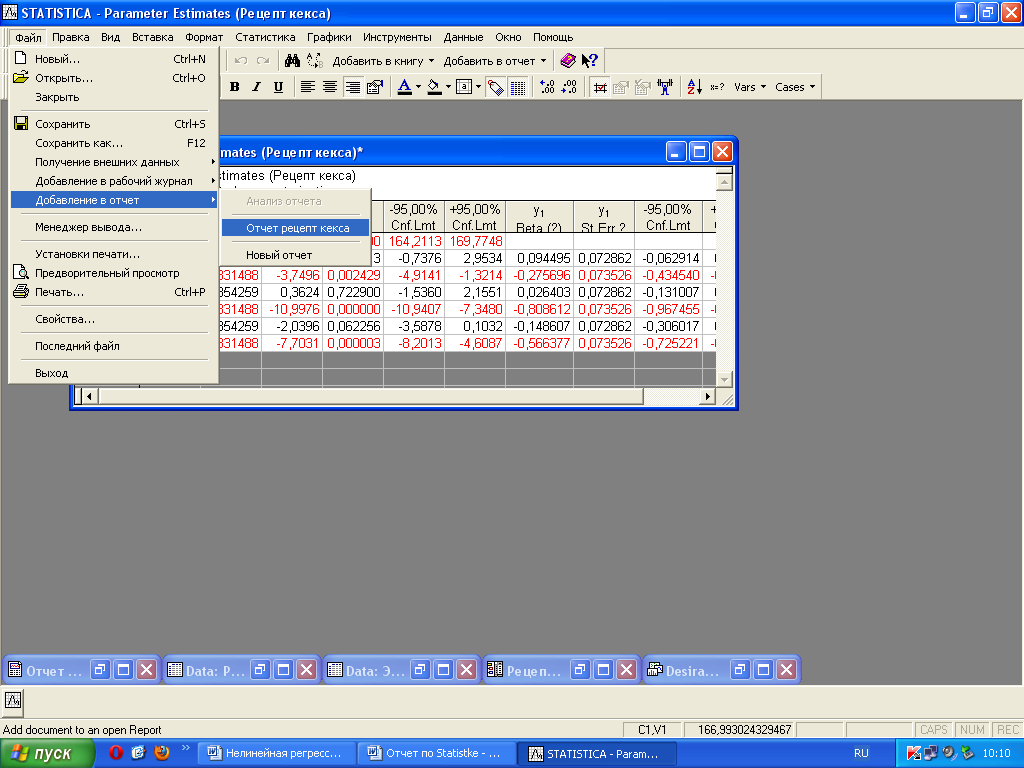Click the x=? recalculate icon

click(x=717, y=87)
